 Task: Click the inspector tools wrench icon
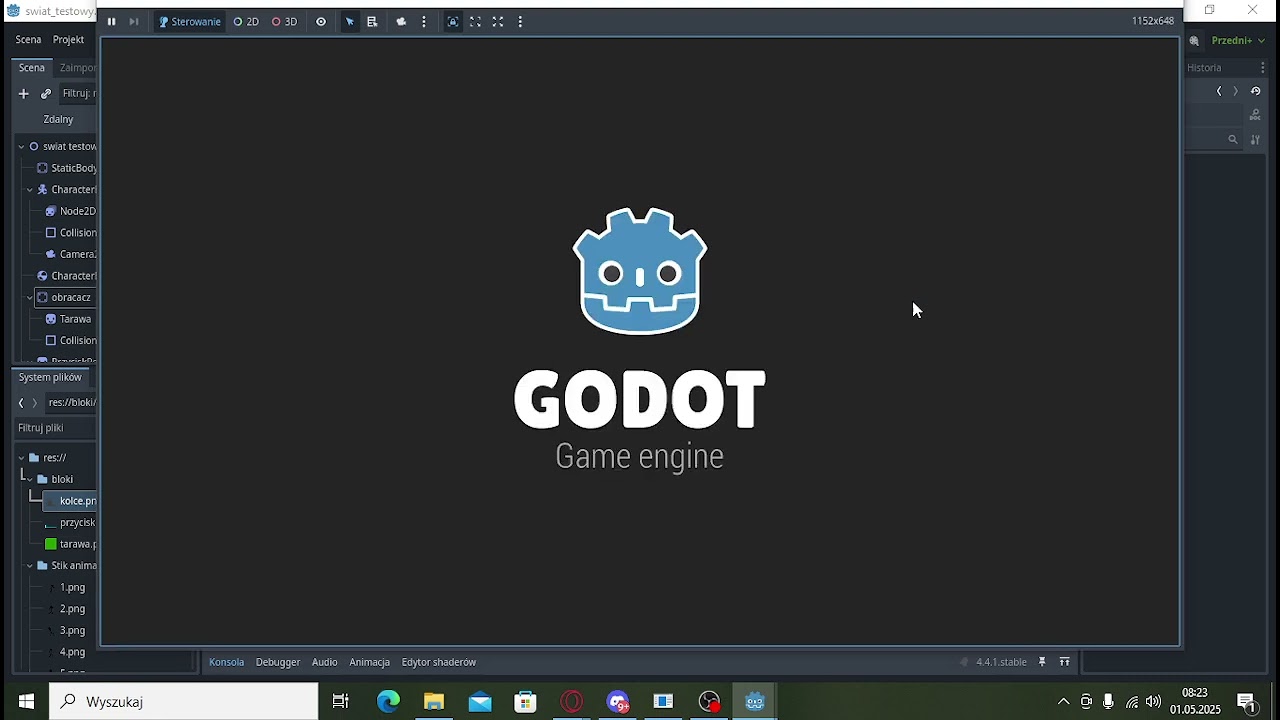[1255, 140]
